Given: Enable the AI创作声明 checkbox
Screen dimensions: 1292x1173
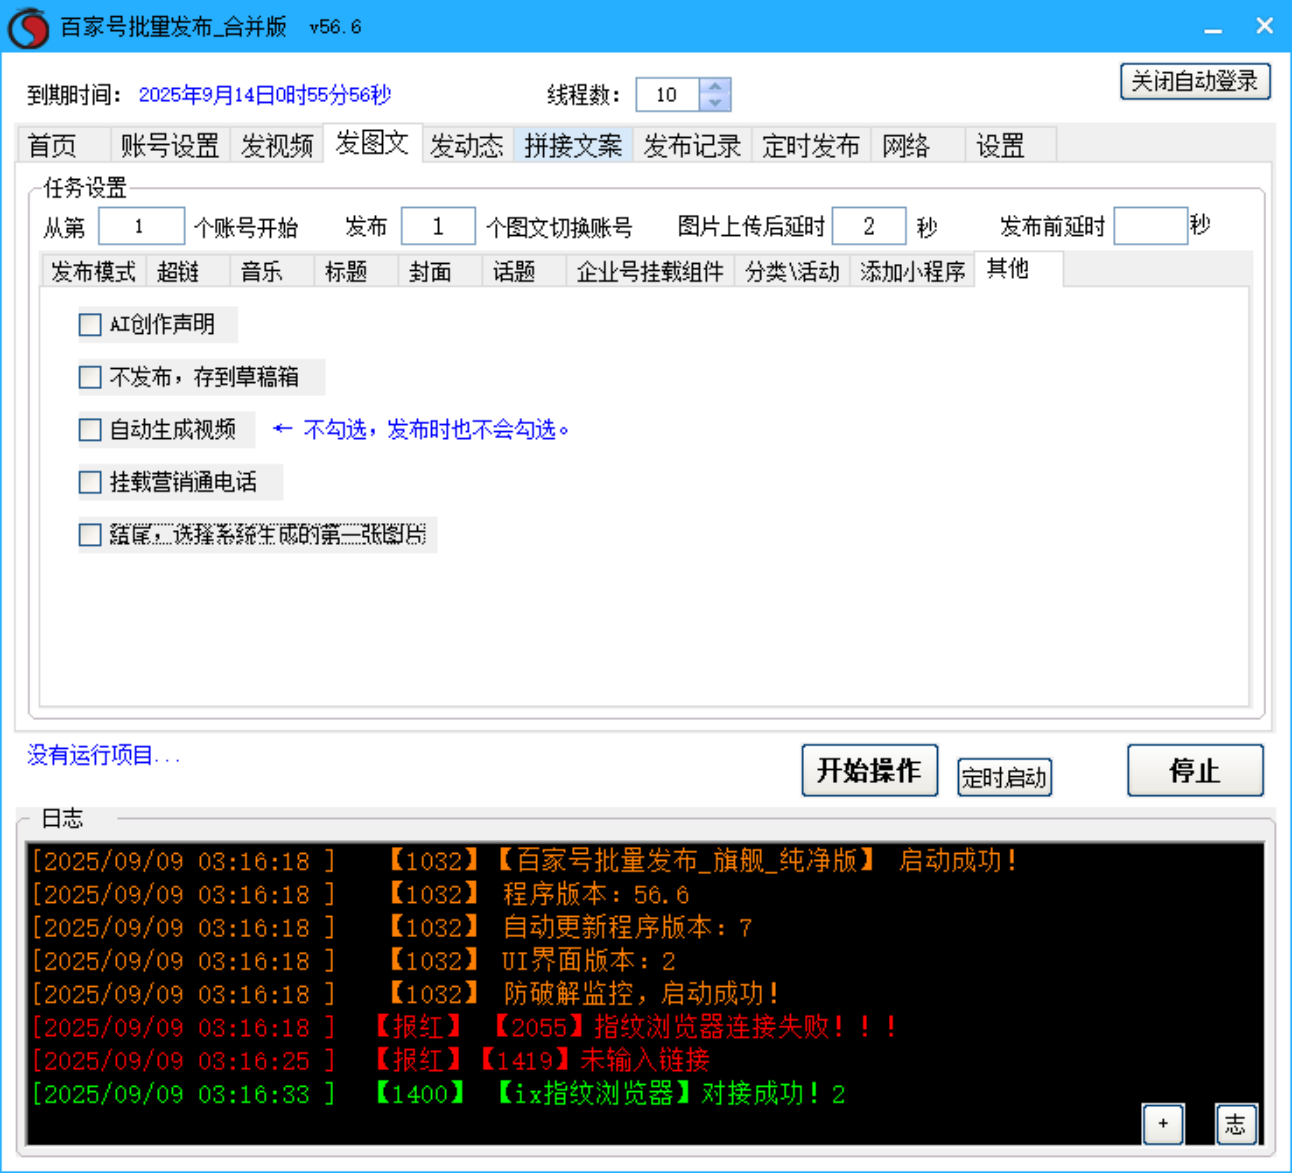Looking at the screenshot, I should [x=89, y=324].
